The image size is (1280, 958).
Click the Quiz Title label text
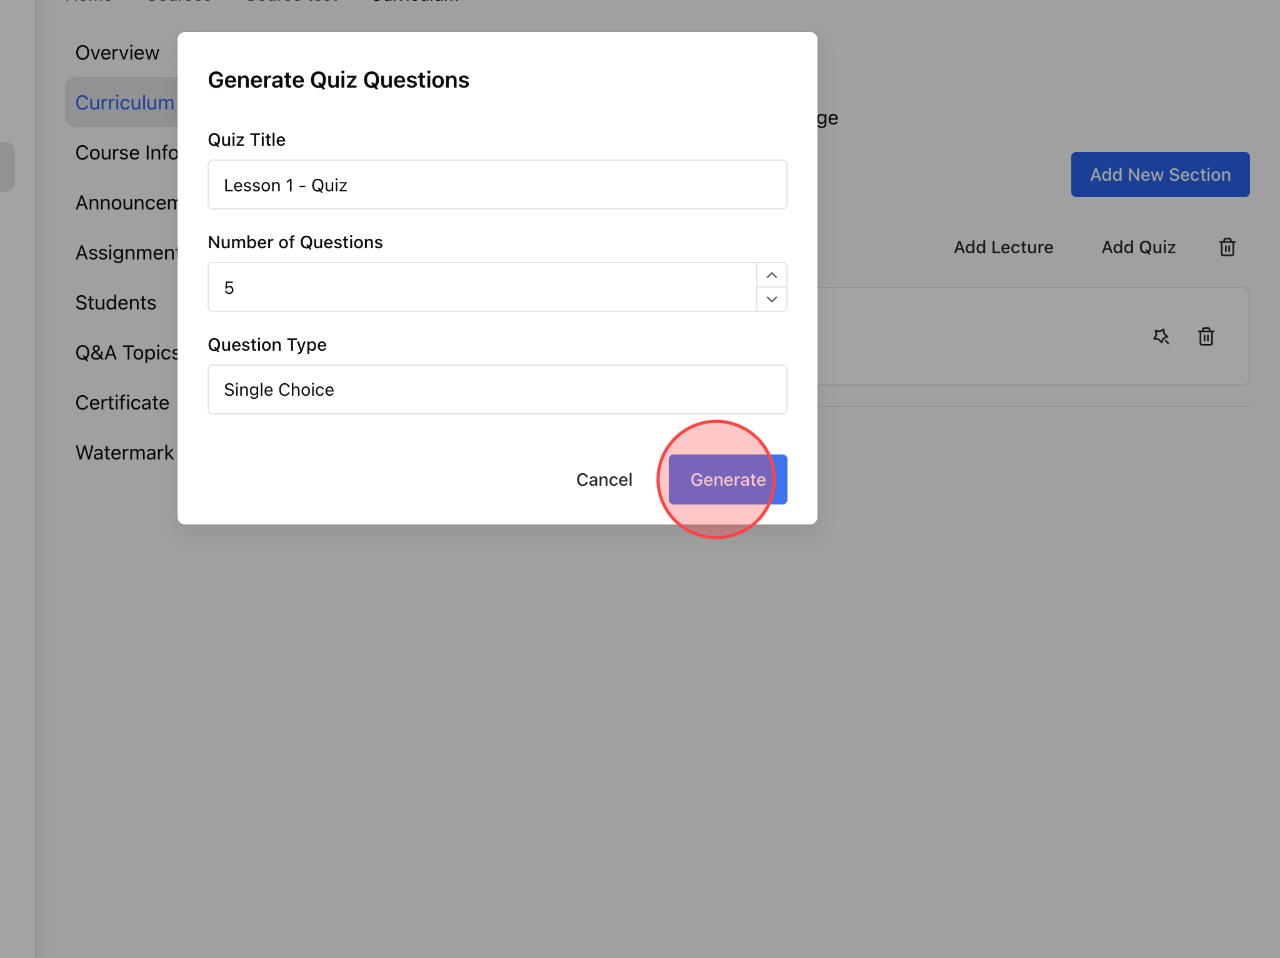click(247, 140)
